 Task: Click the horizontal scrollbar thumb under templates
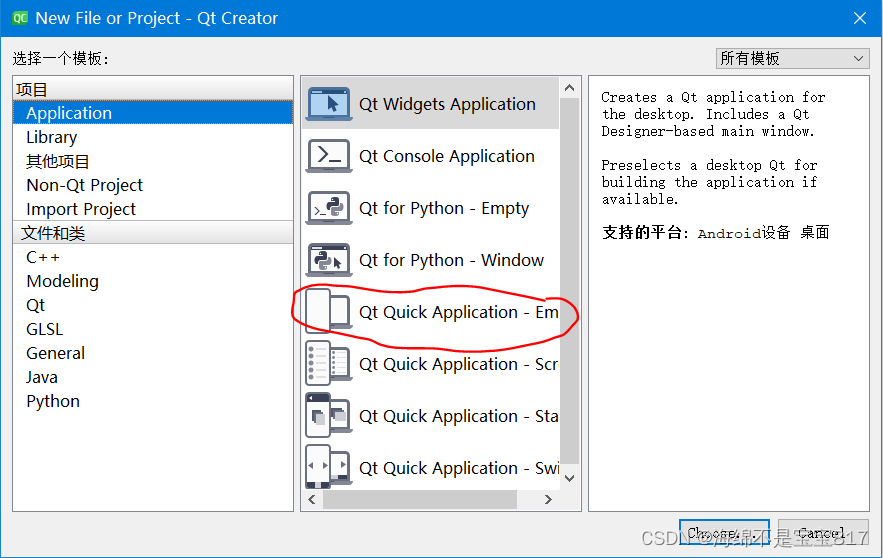point(420,499)
